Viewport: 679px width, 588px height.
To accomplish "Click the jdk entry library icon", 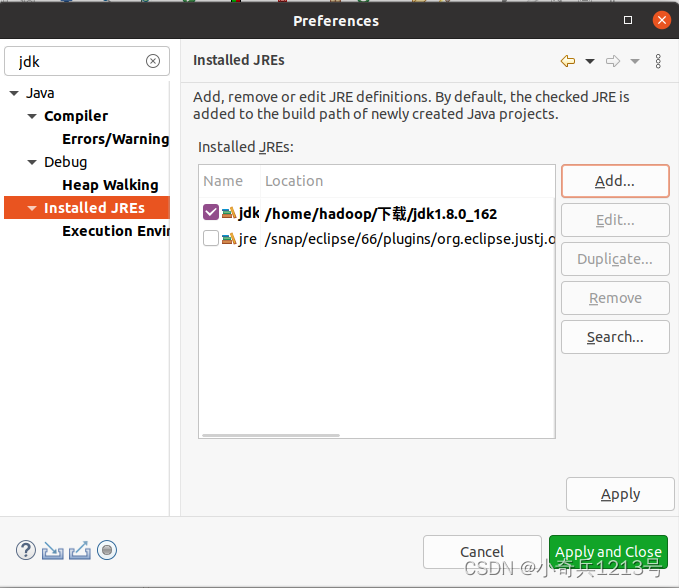I will 229,213.
